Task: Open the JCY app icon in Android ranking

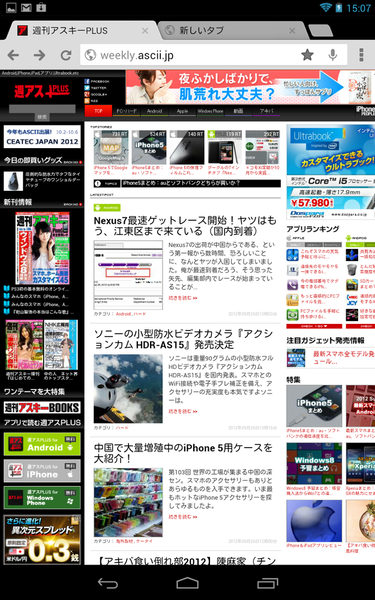Action: pyautogui.click(x=352, y=300)
